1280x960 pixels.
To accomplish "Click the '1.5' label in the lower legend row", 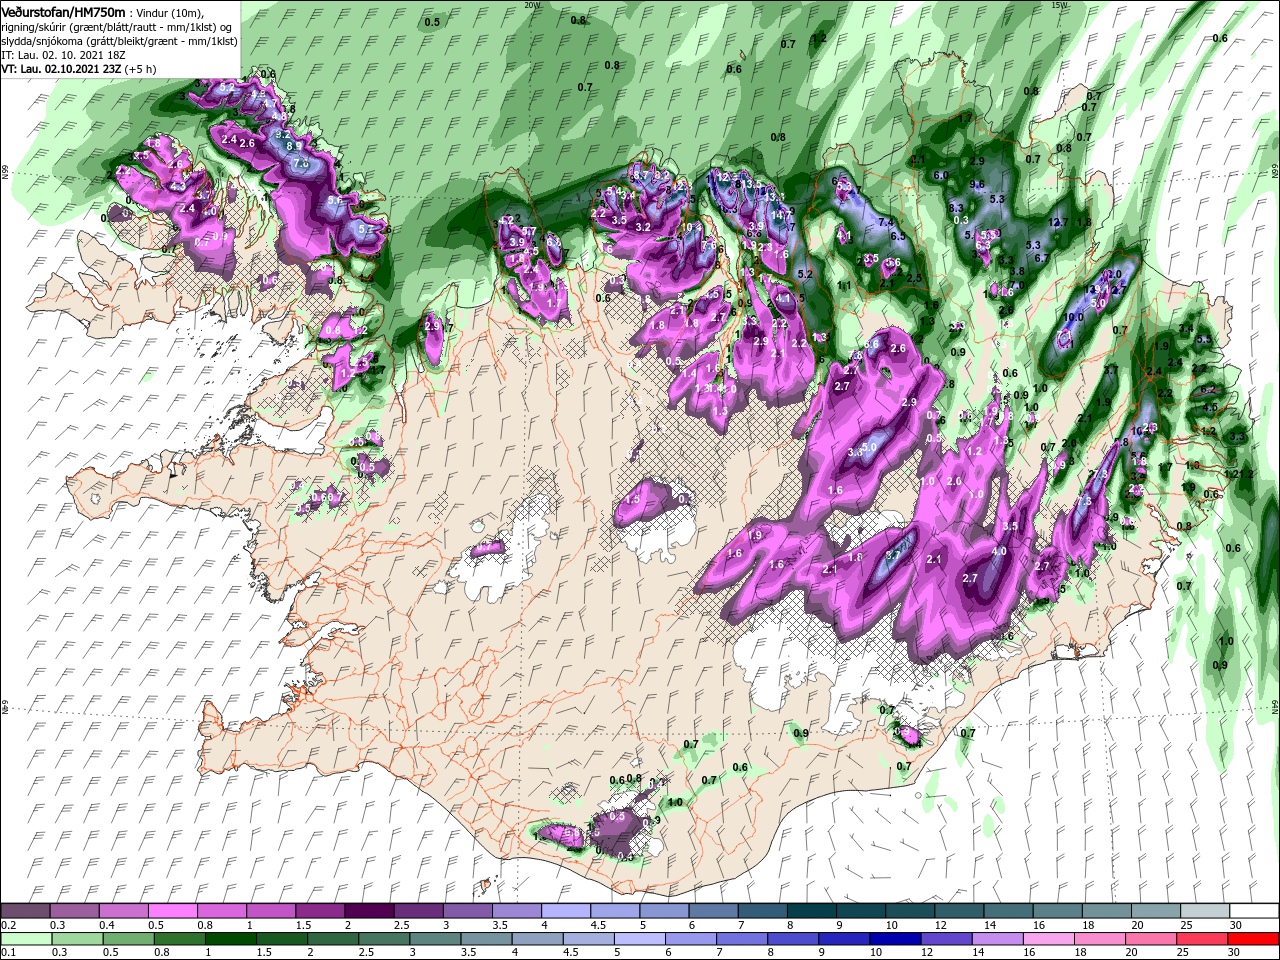I will [x=264, y=952].
